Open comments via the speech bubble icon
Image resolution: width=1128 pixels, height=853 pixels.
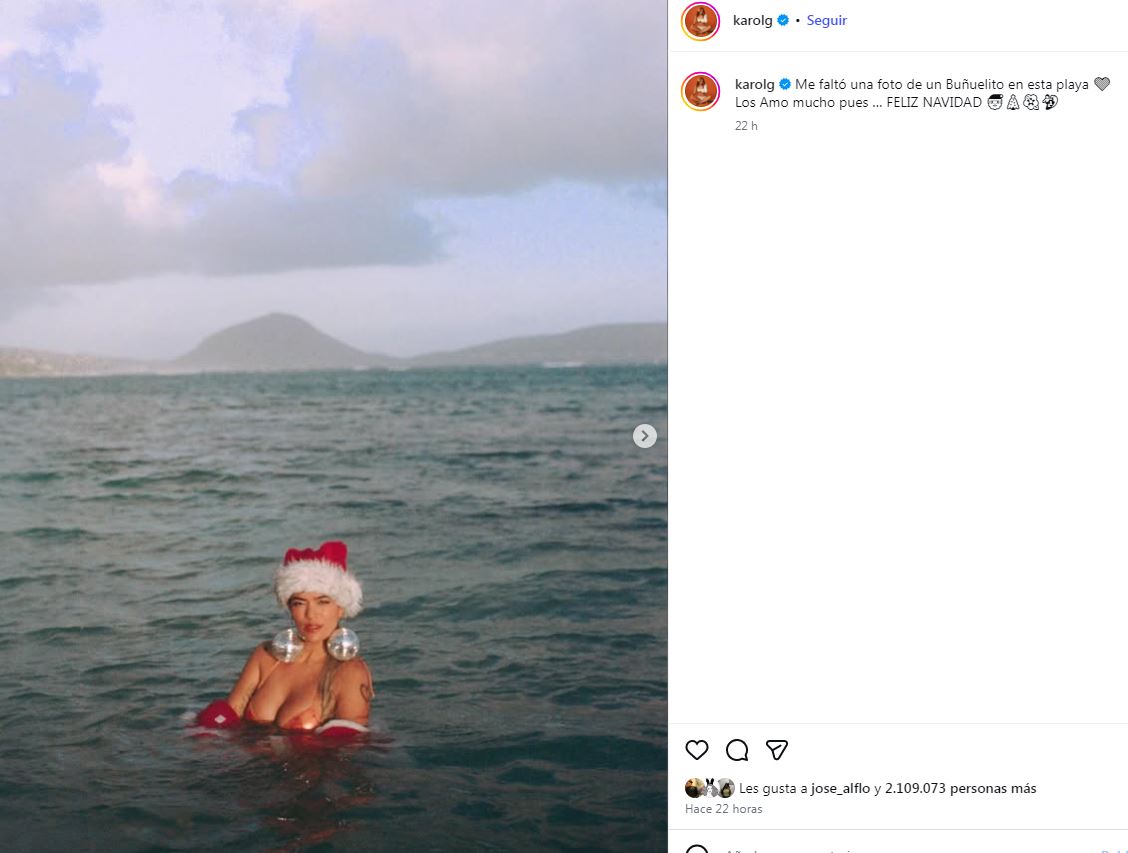pos(737,750)
